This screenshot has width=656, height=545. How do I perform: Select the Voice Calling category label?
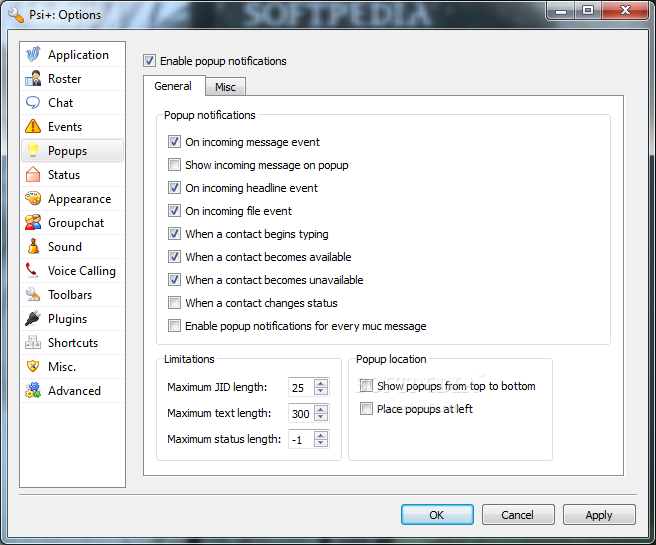pyautogui.click(x=82, y=271)
